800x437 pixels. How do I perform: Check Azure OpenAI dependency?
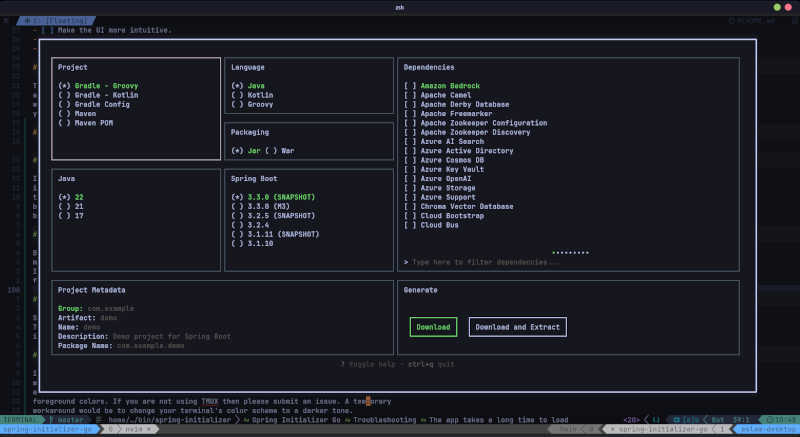click(x=438, y=178)
